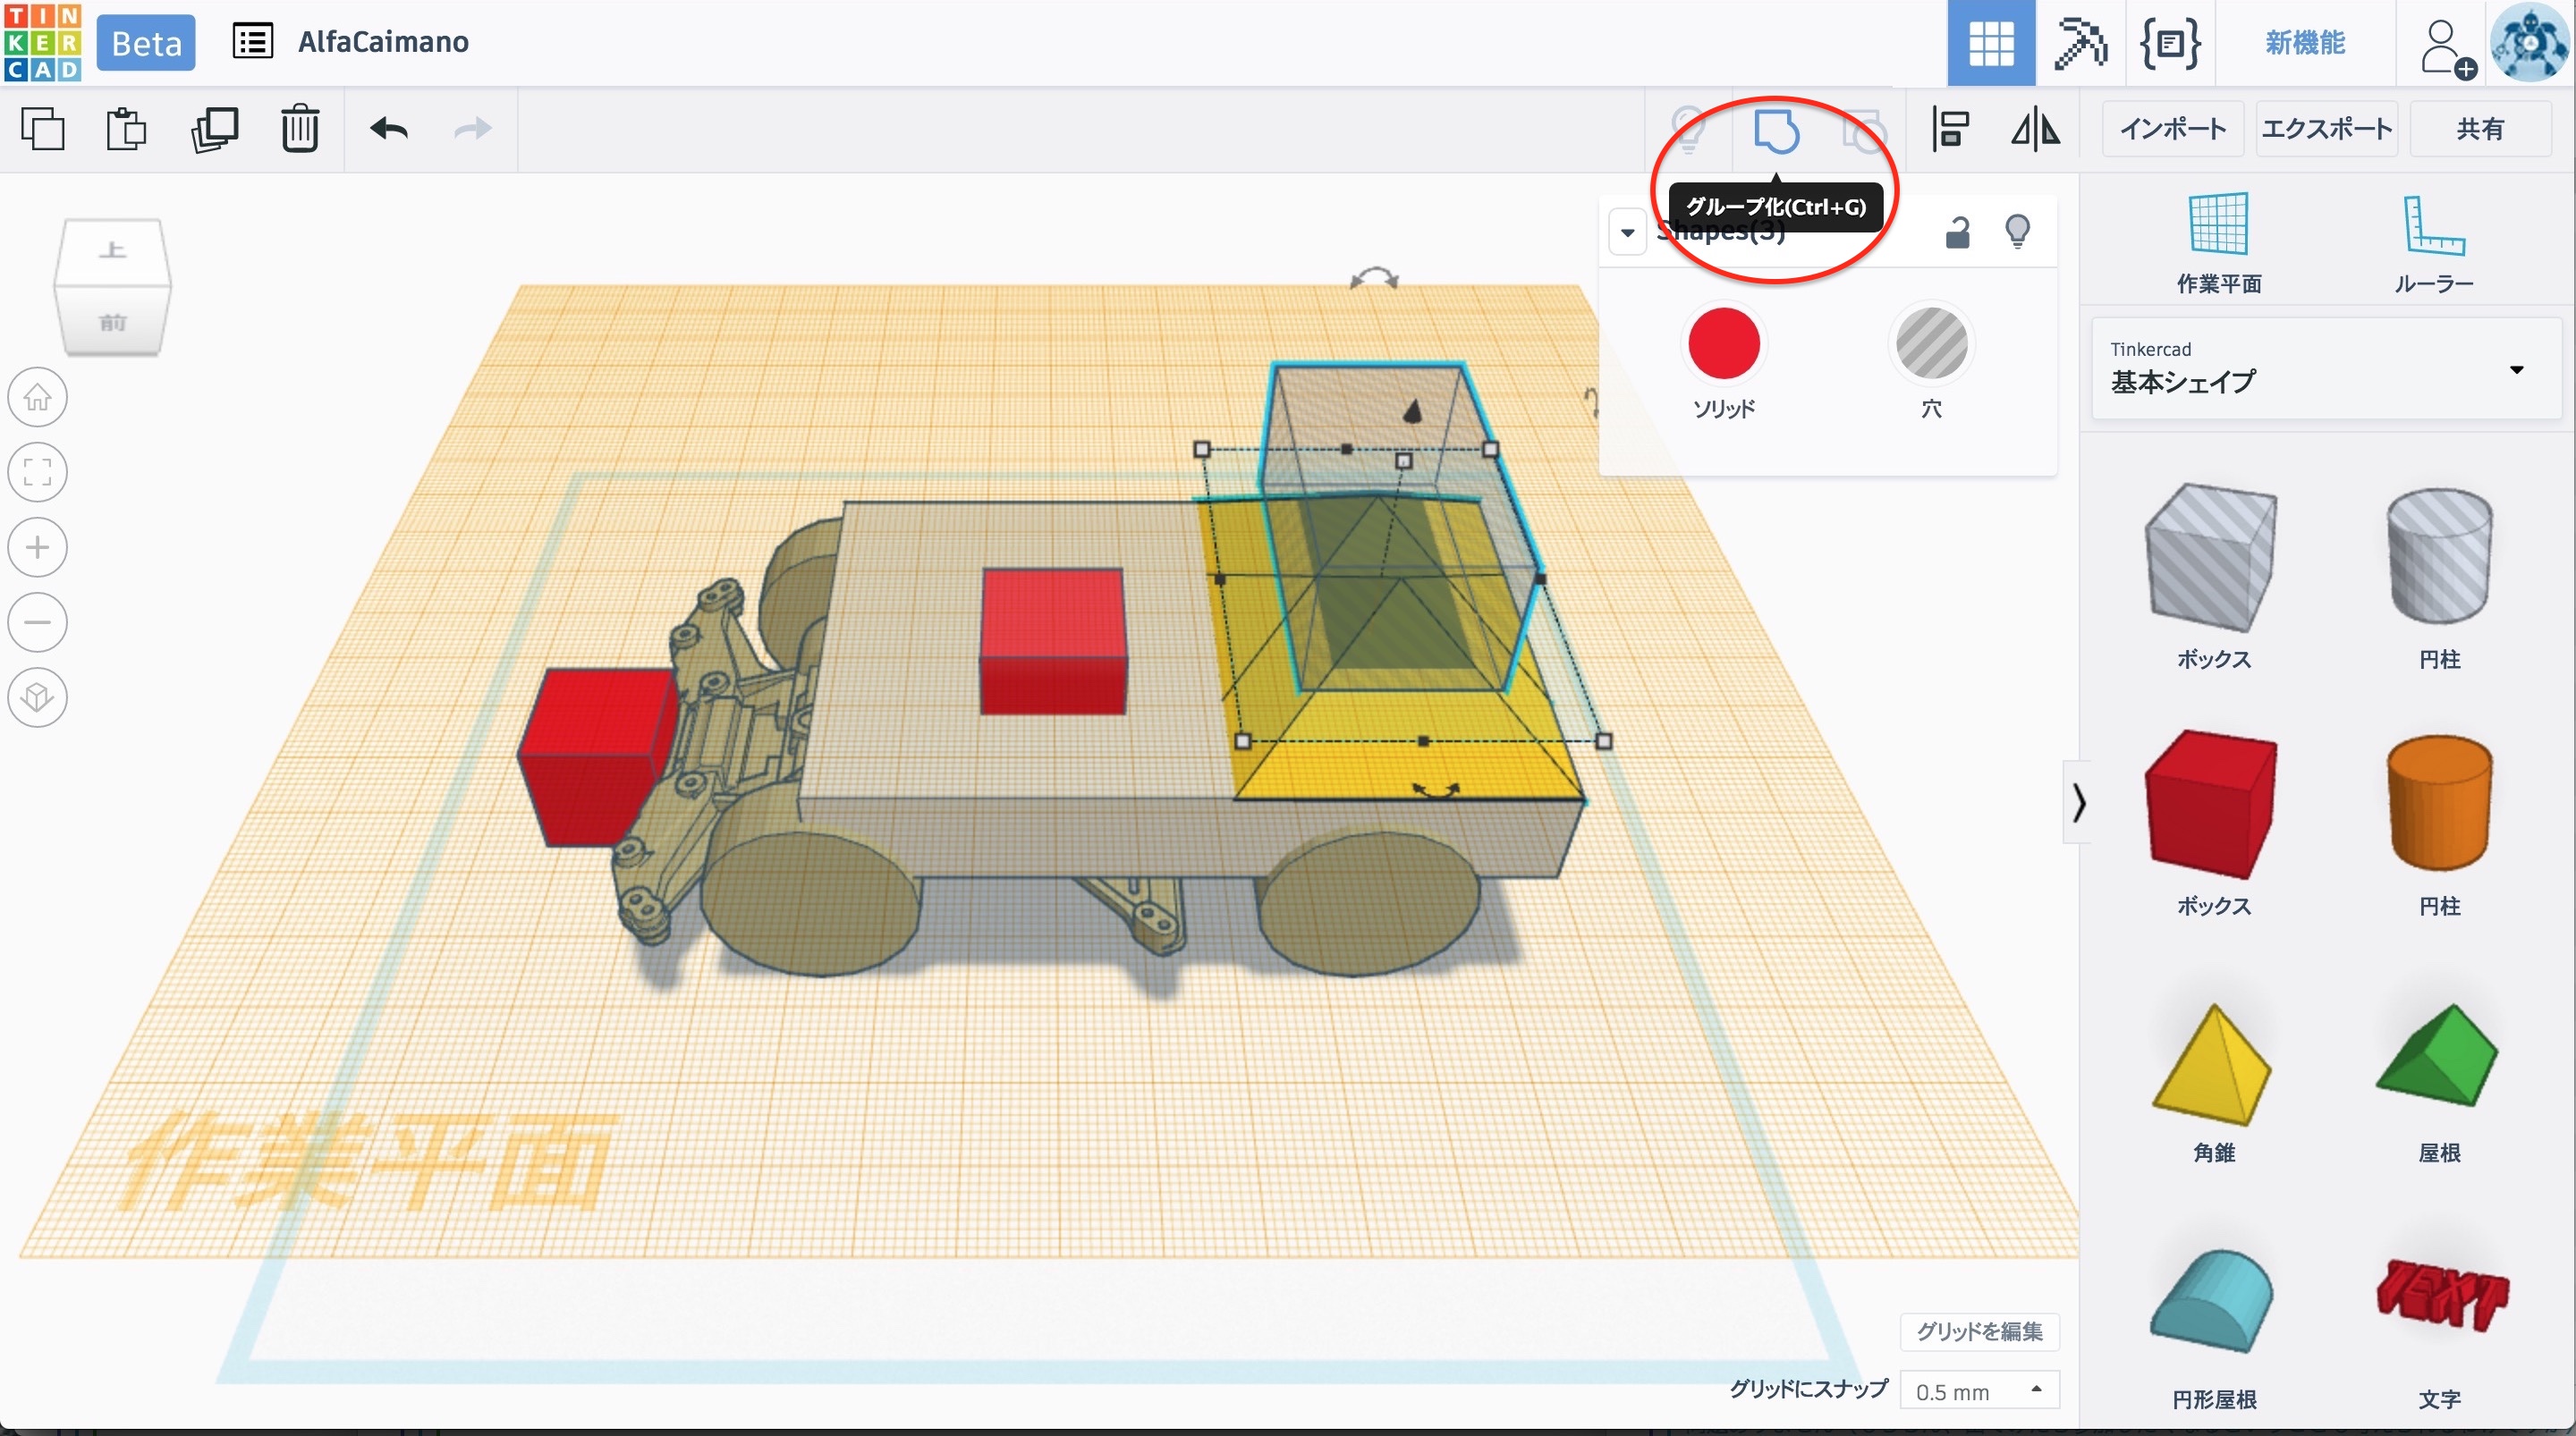The width and height of the screenshot is (2576, 1436).
Task: Collapse the Shapes(3) inspector panel arrow
Action: (x=1627, y=233)
